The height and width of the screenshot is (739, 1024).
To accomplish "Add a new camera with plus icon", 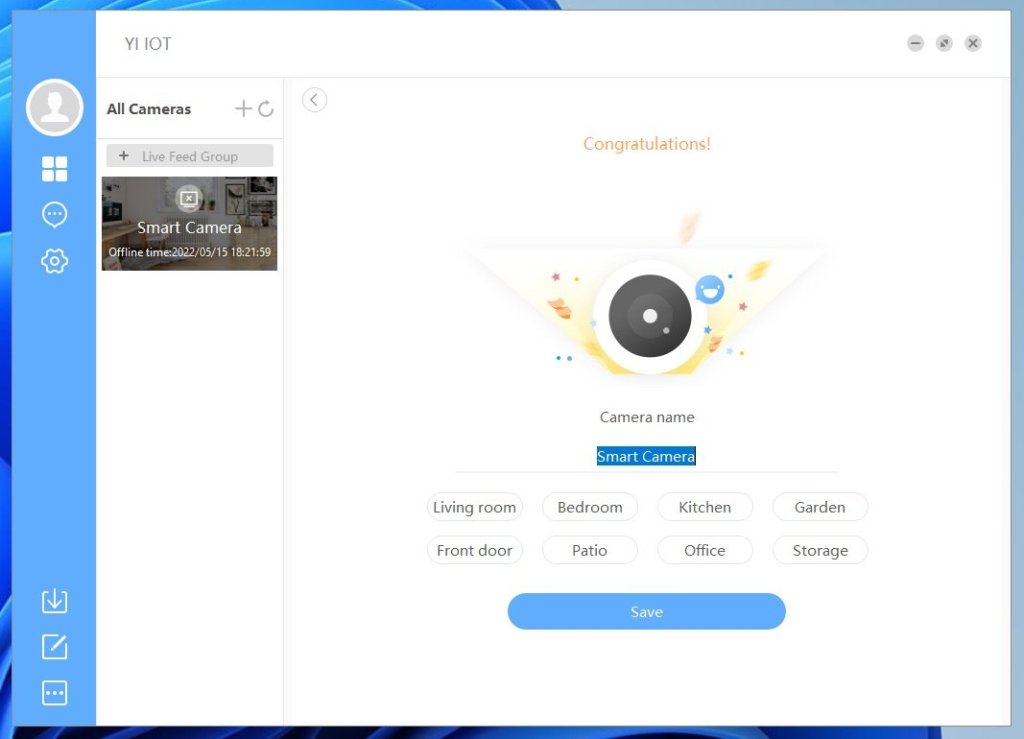I will point(243,109).
